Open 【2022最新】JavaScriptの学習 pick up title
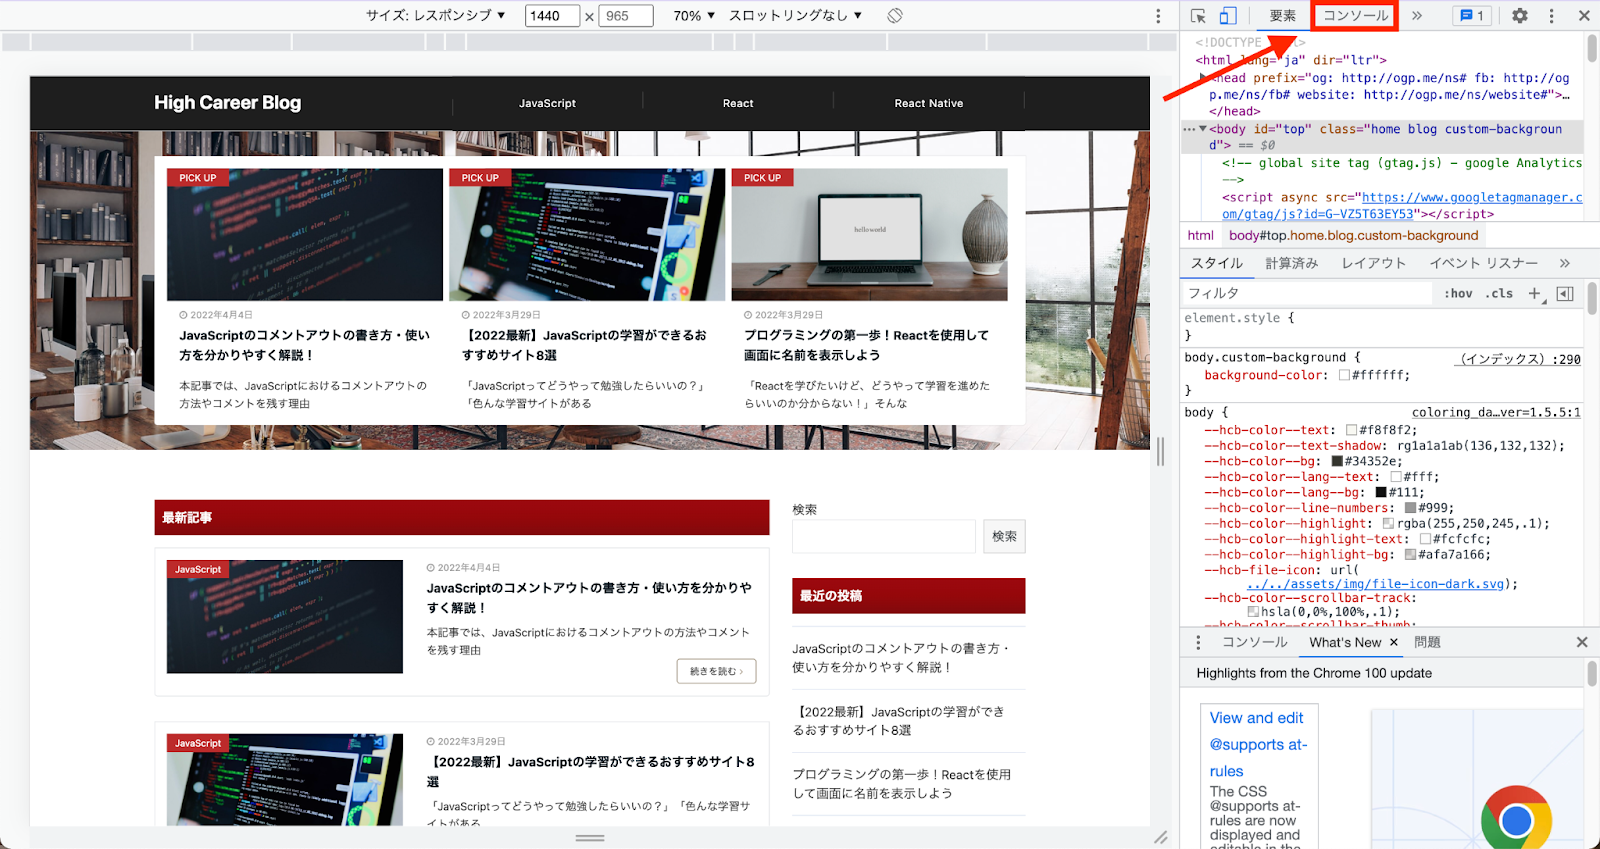This screenshot has height=849, width=1600. pos(584,345)
